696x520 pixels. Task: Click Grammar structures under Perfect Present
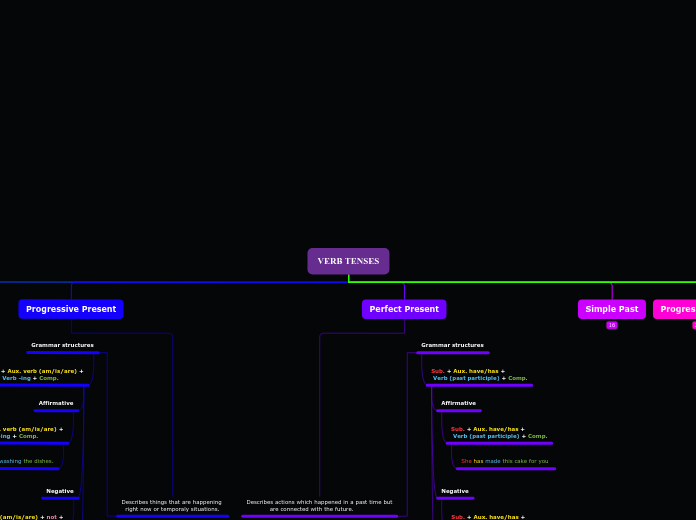pos(452,345)
